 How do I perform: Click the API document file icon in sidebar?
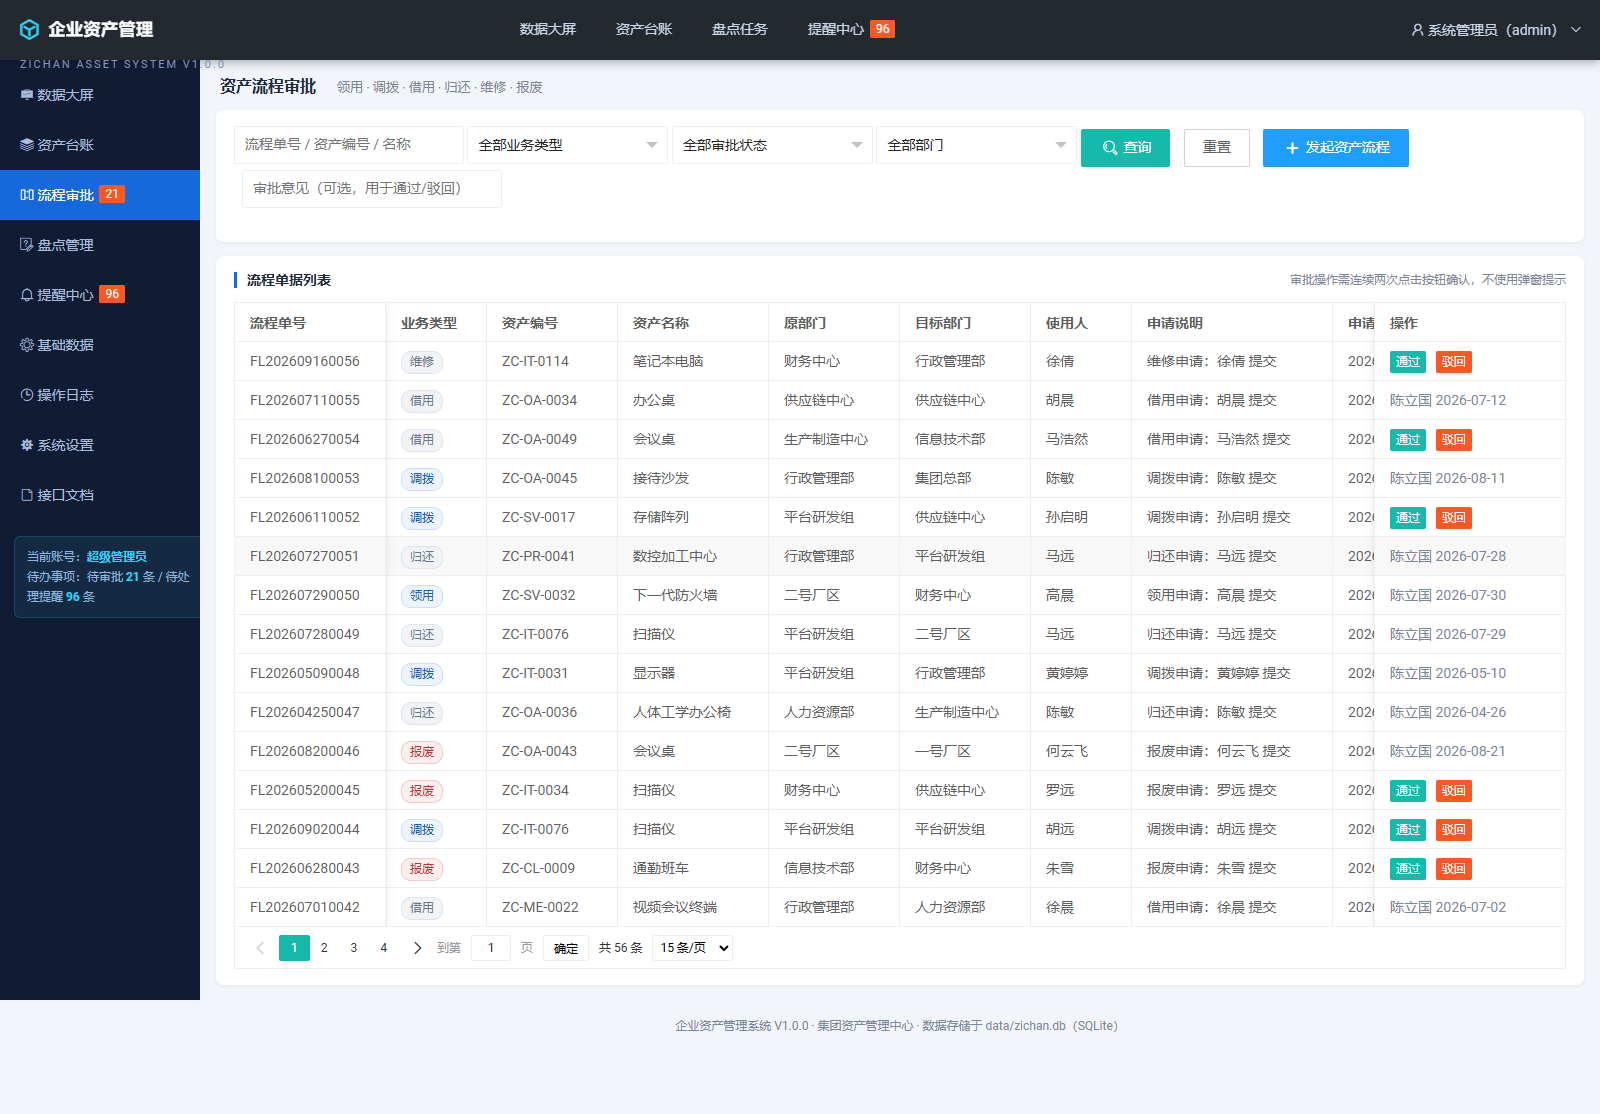click(x=27, y=495)
